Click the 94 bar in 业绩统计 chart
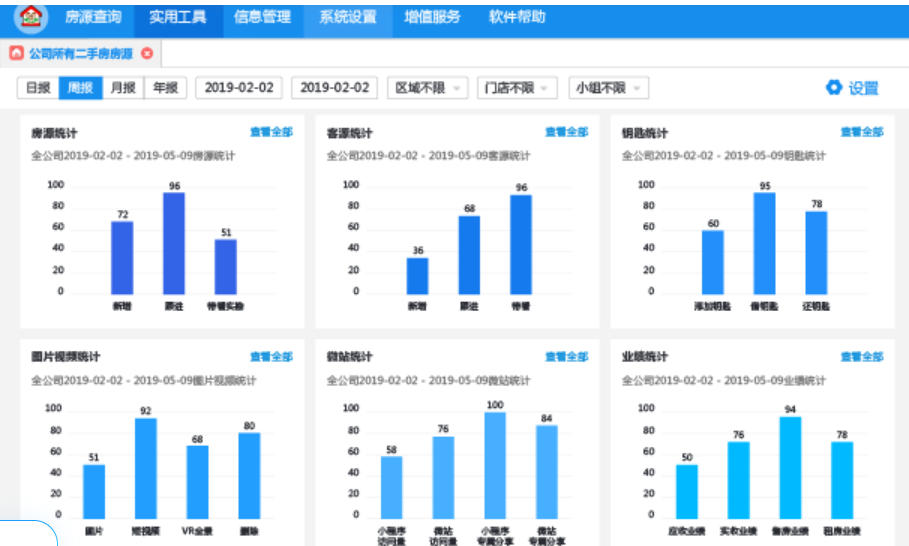 click(790, 467)
